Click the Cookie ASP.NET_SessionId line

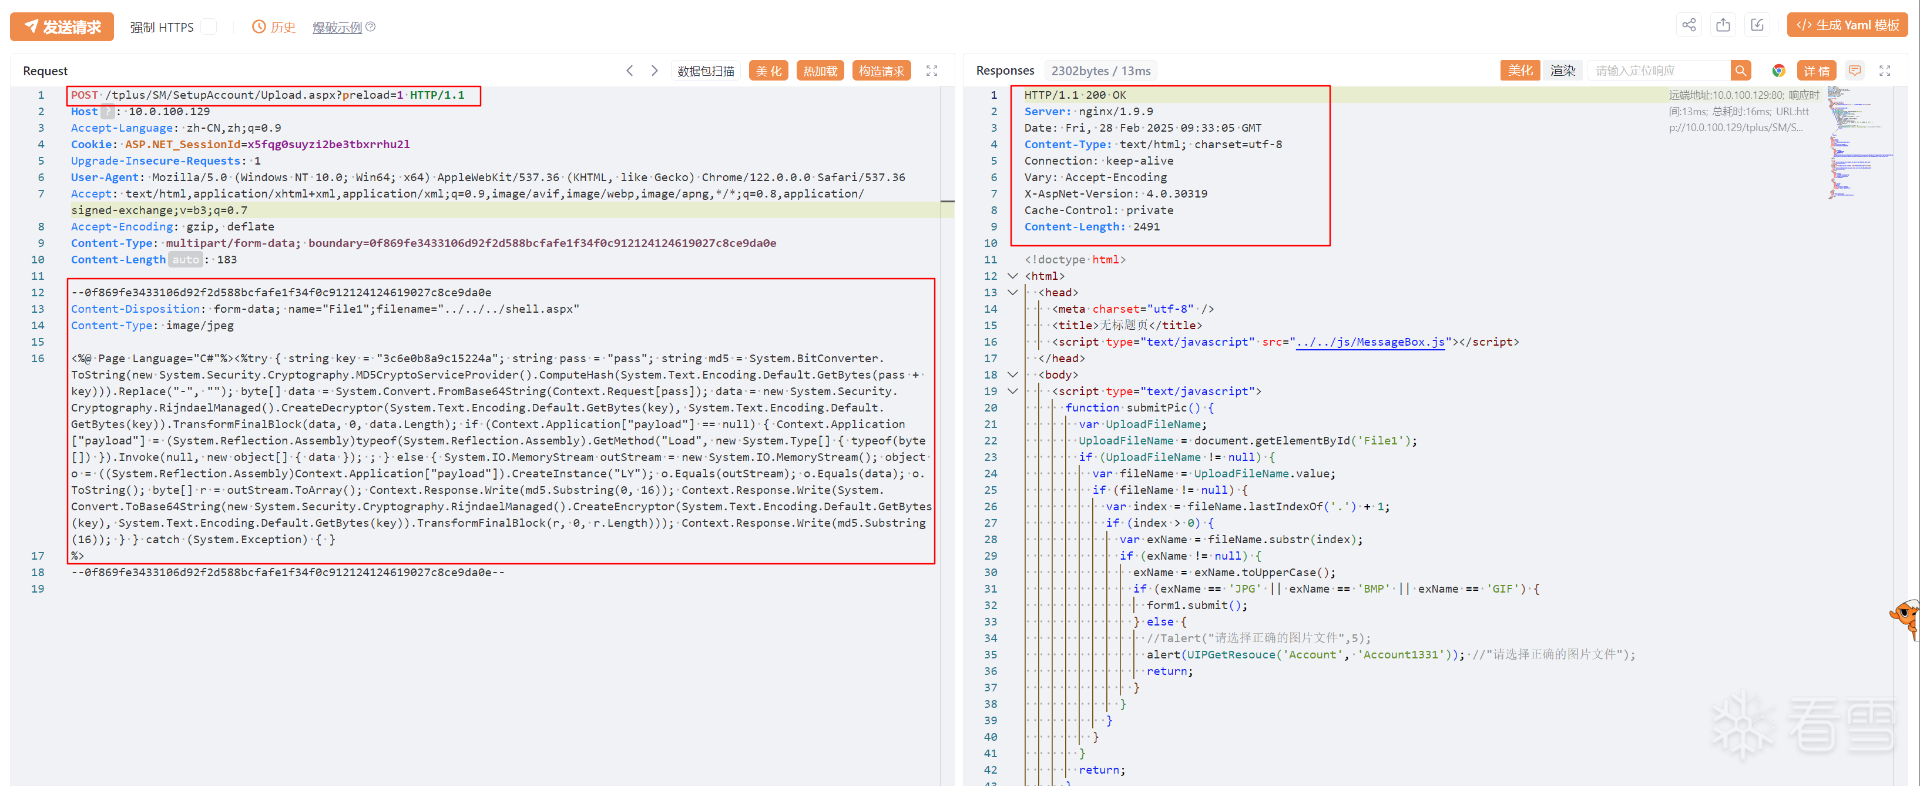tap(241, 145)
